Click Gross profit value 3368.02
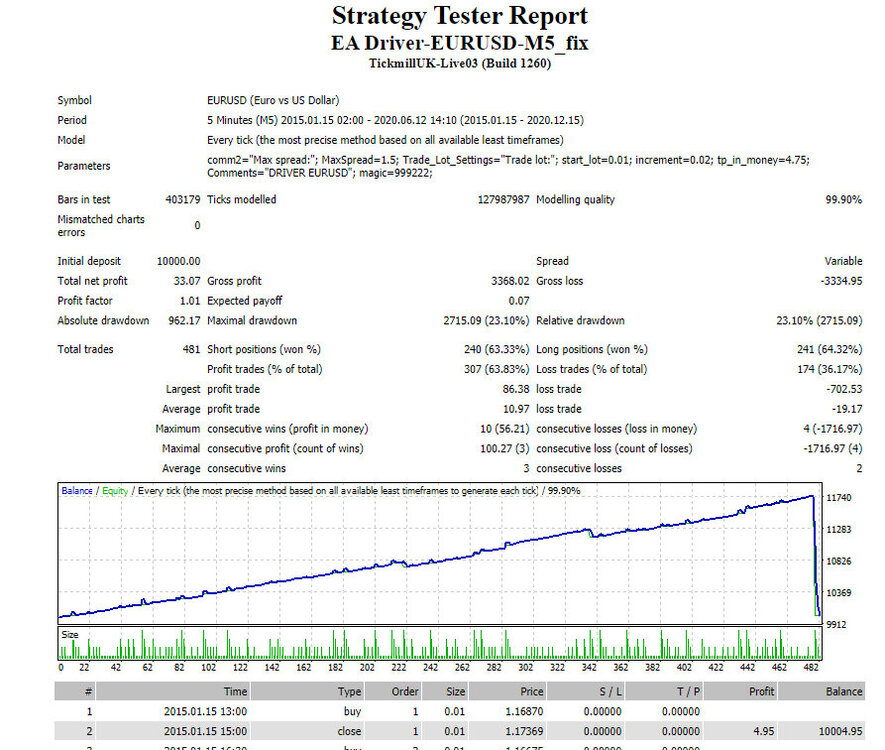 [510, 281]
